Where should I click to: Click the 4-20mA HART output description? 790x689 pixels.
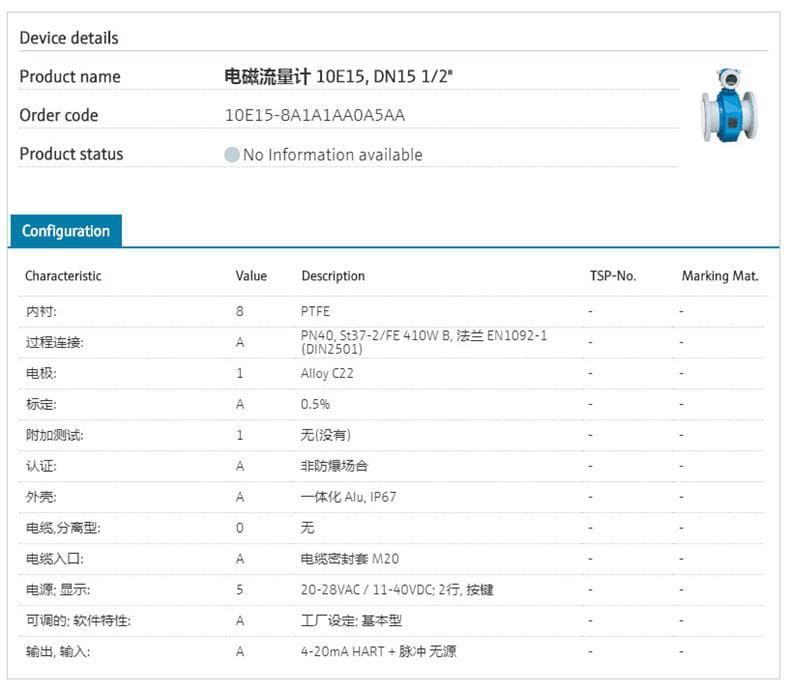point(379,652)
